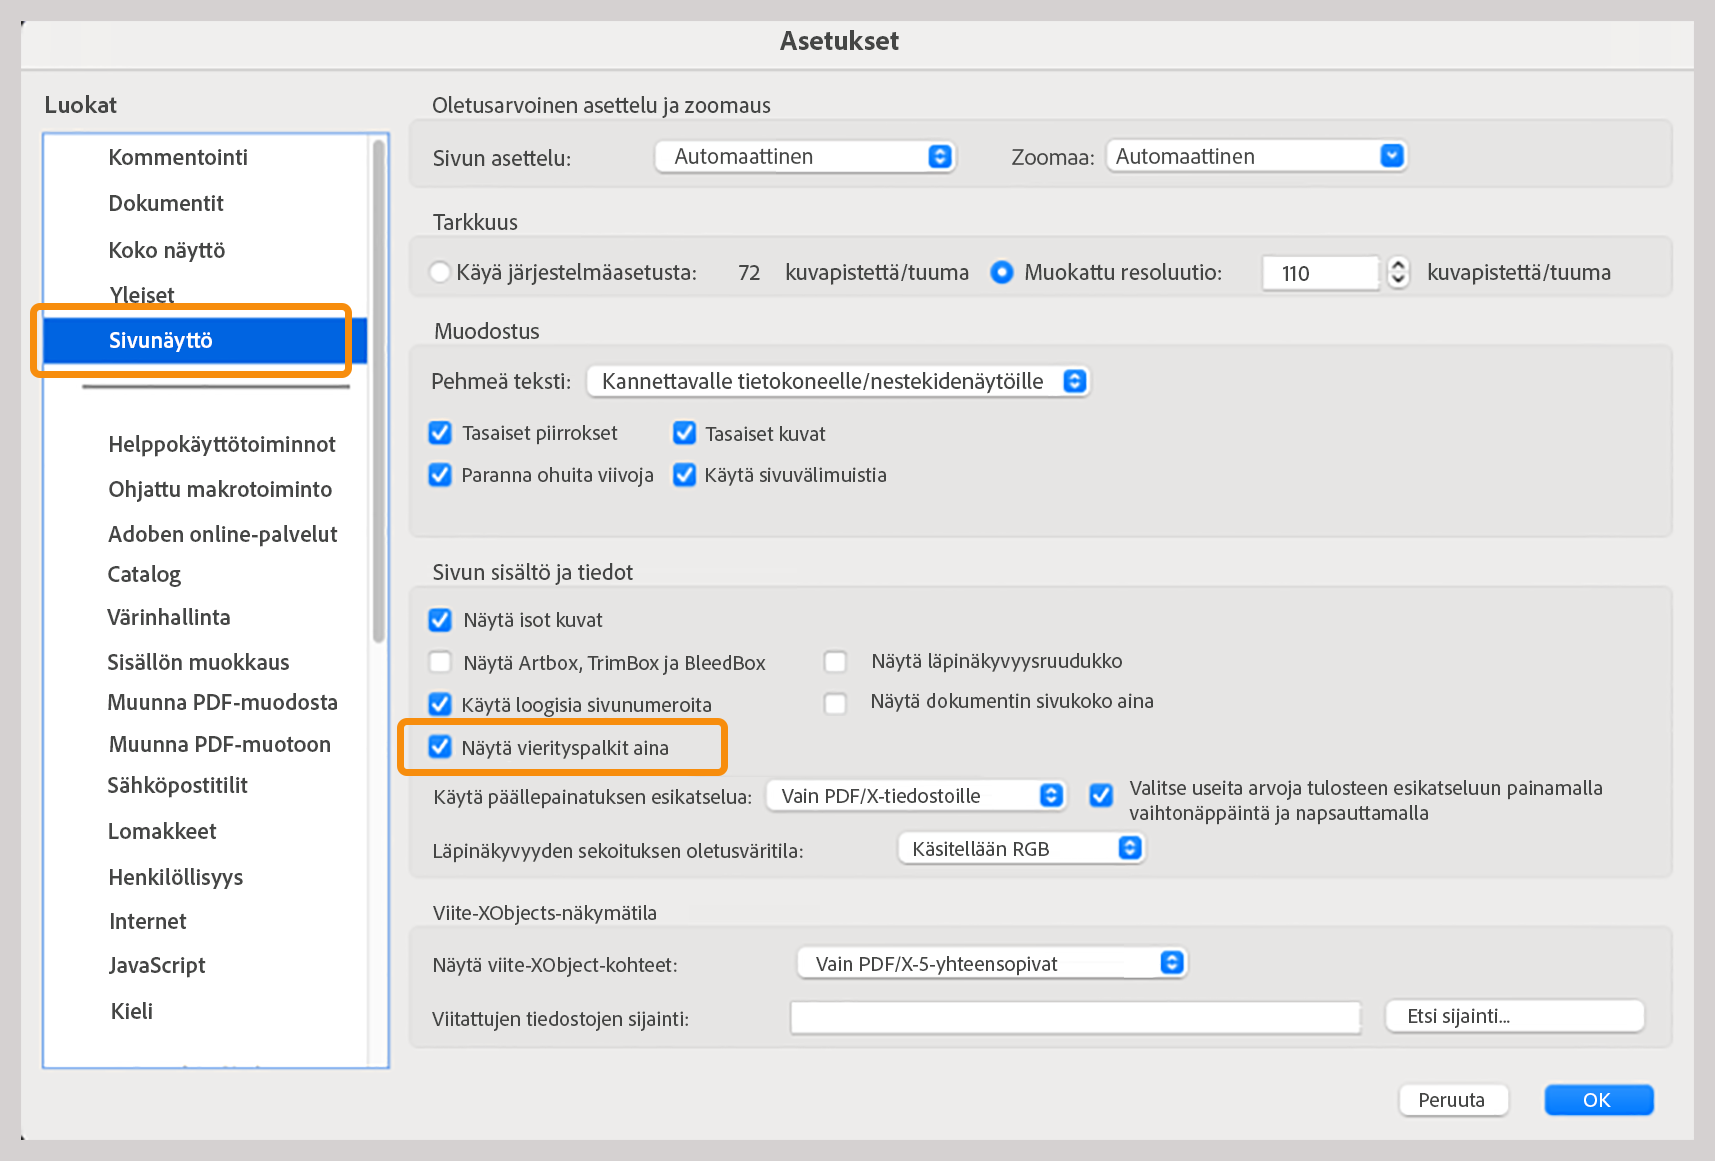Image resolution: width=1715 pixels, height=1161 pixels.
Task: Uncheck Näytä vierityspalkit aina
Action: pos(440,747)
